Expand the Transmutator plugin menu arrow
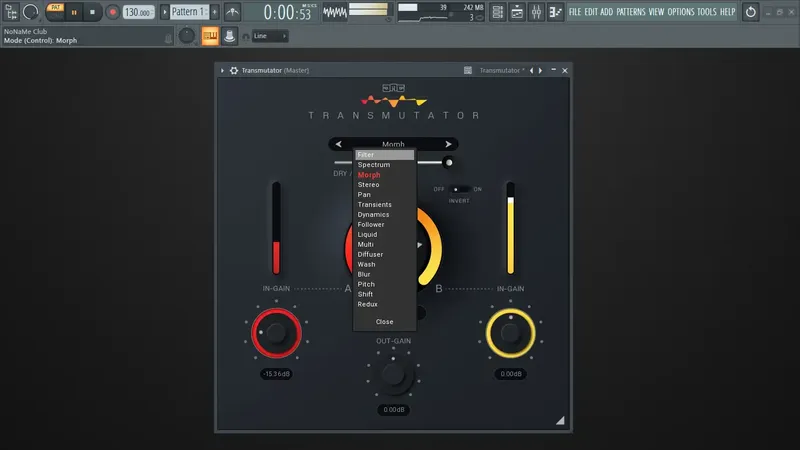This screenshot has height=450, width=800. pos(222,70)
